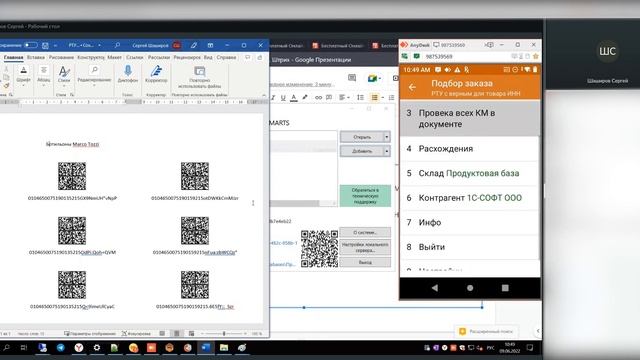Open the Ссылки ribbon tab
This screenshot has height=360, width=640.
pyautogui.click(x=135, y=58)
